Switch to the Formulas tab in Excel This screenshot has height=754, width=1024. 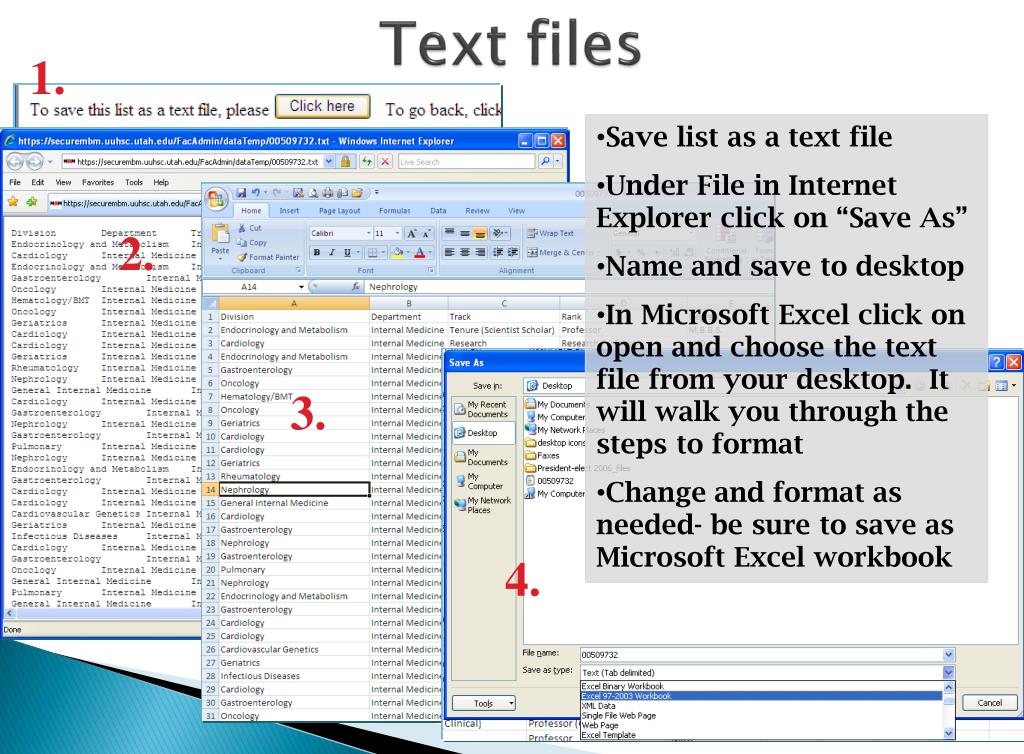(x=394, y=211)
